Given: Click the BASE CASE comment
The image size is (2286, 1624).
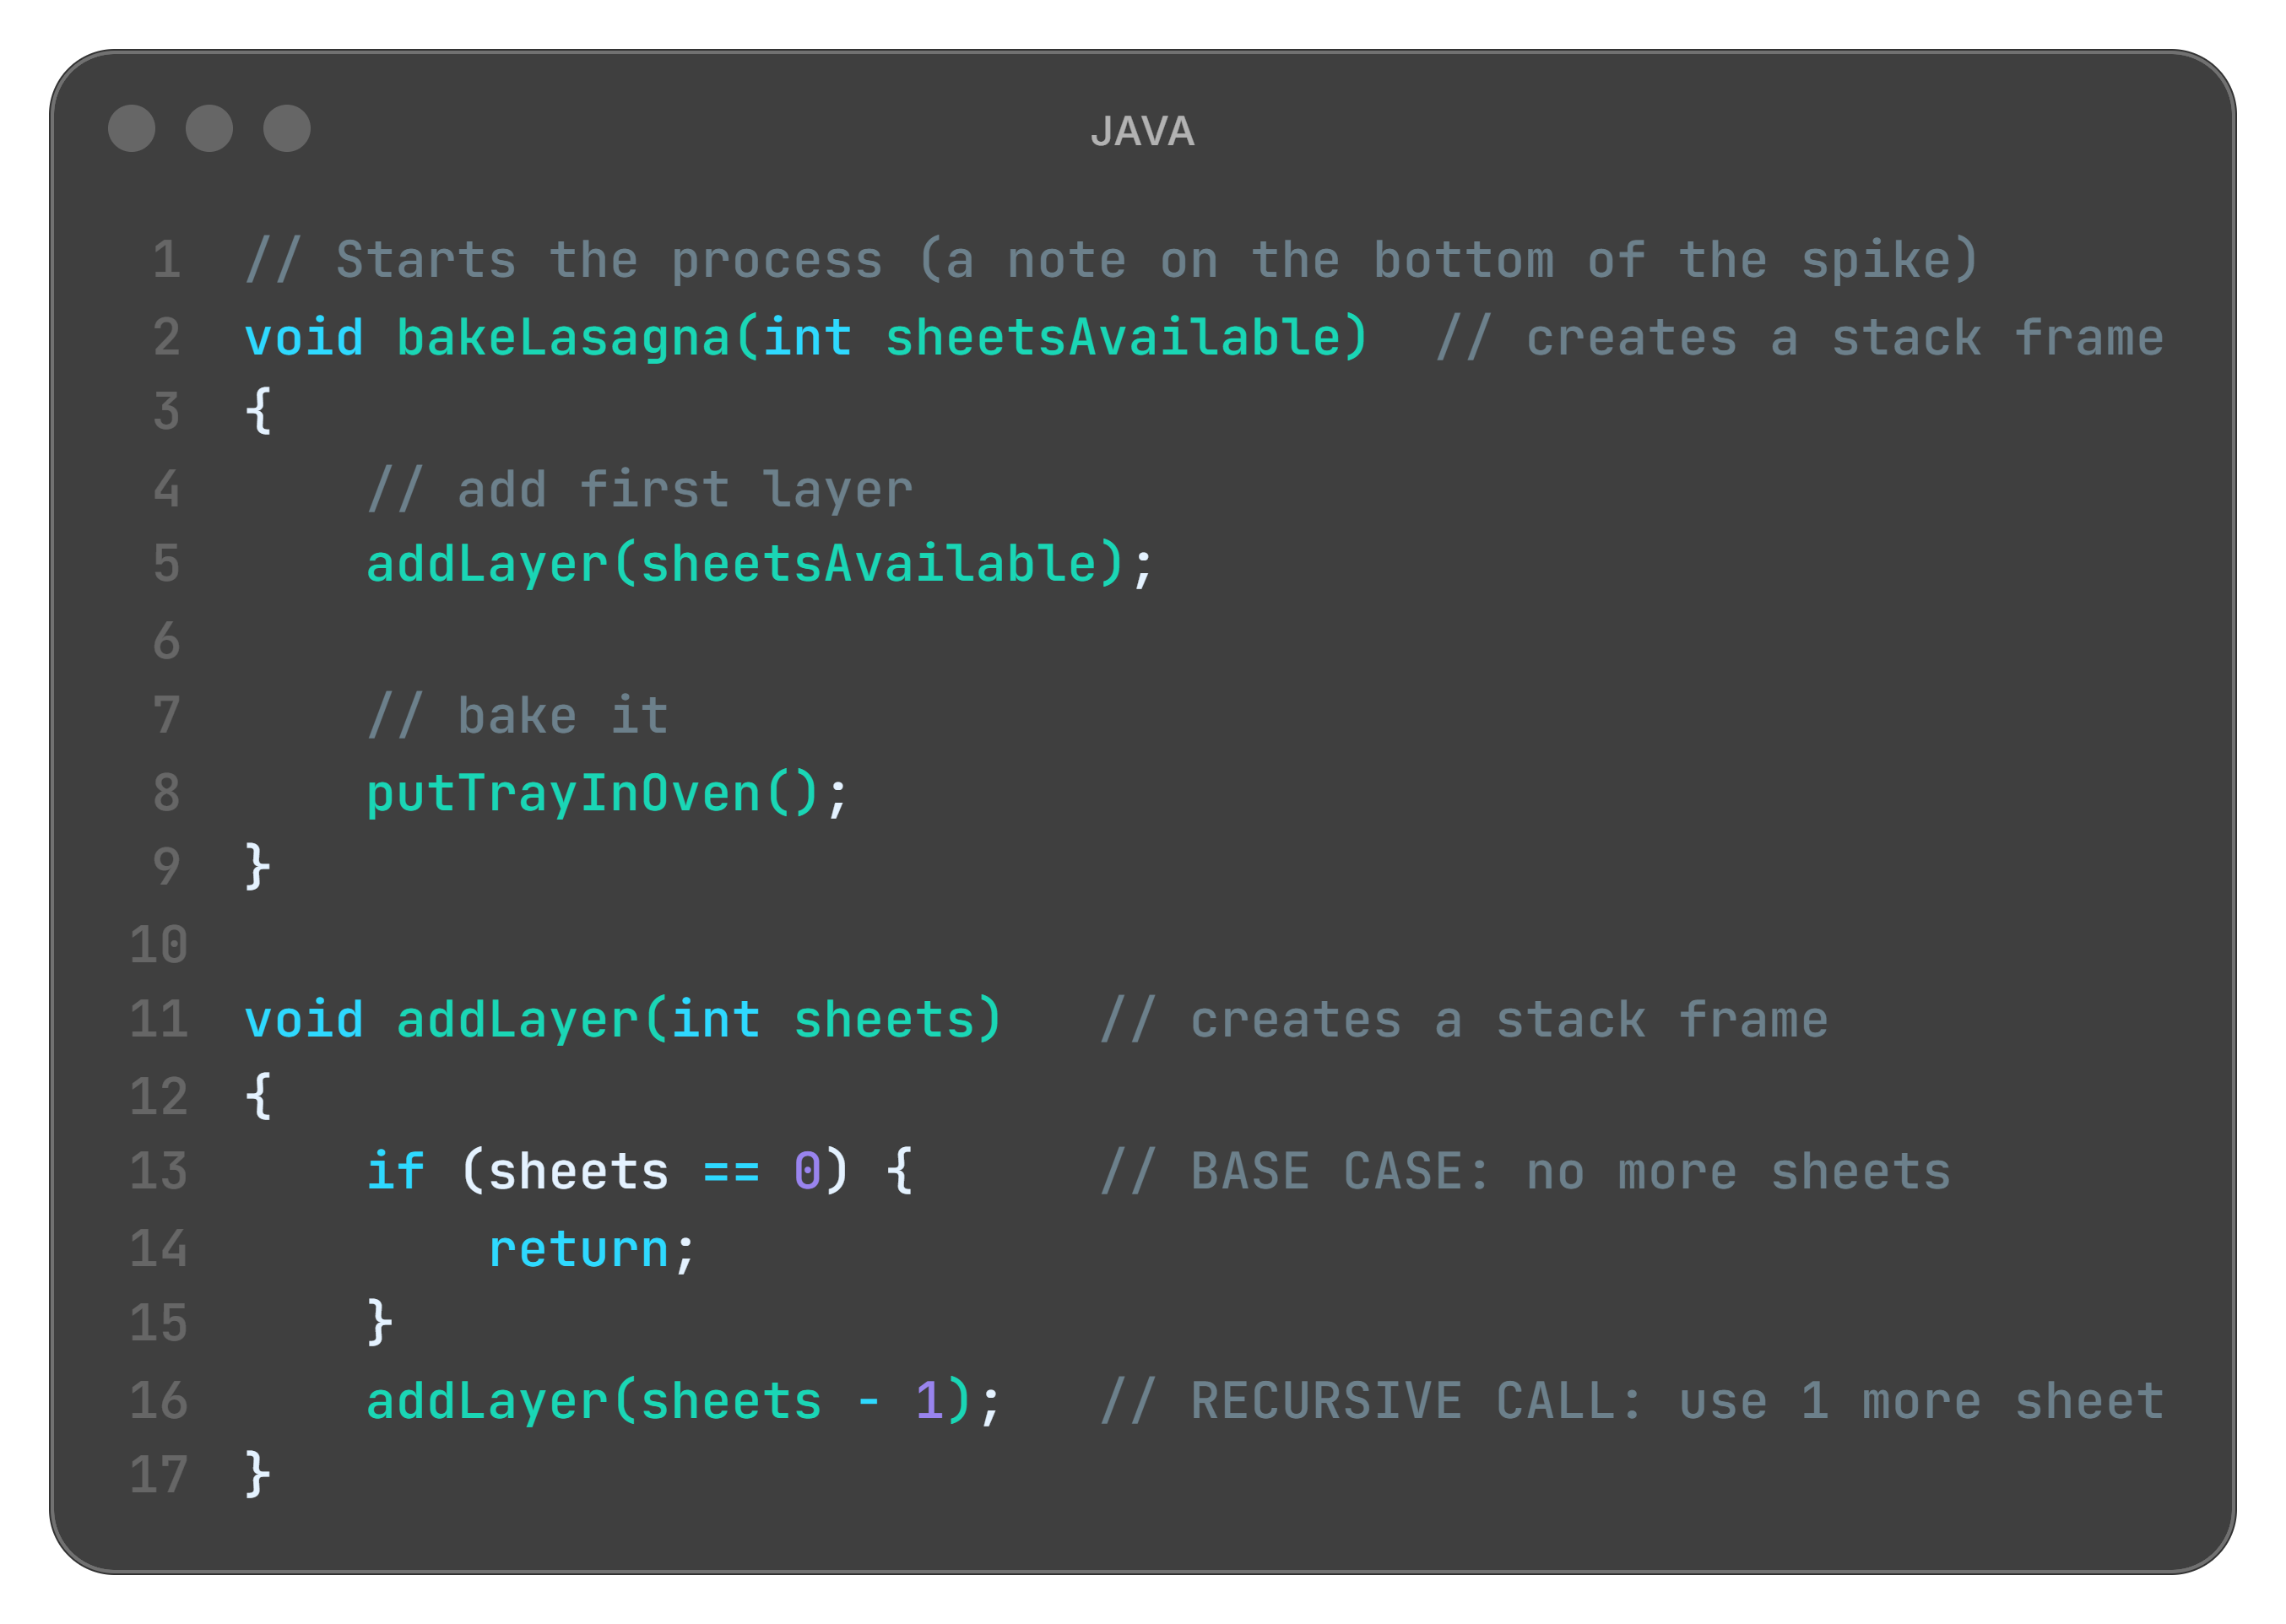Looking at the screenshot, I should tap(1525, 1171).
